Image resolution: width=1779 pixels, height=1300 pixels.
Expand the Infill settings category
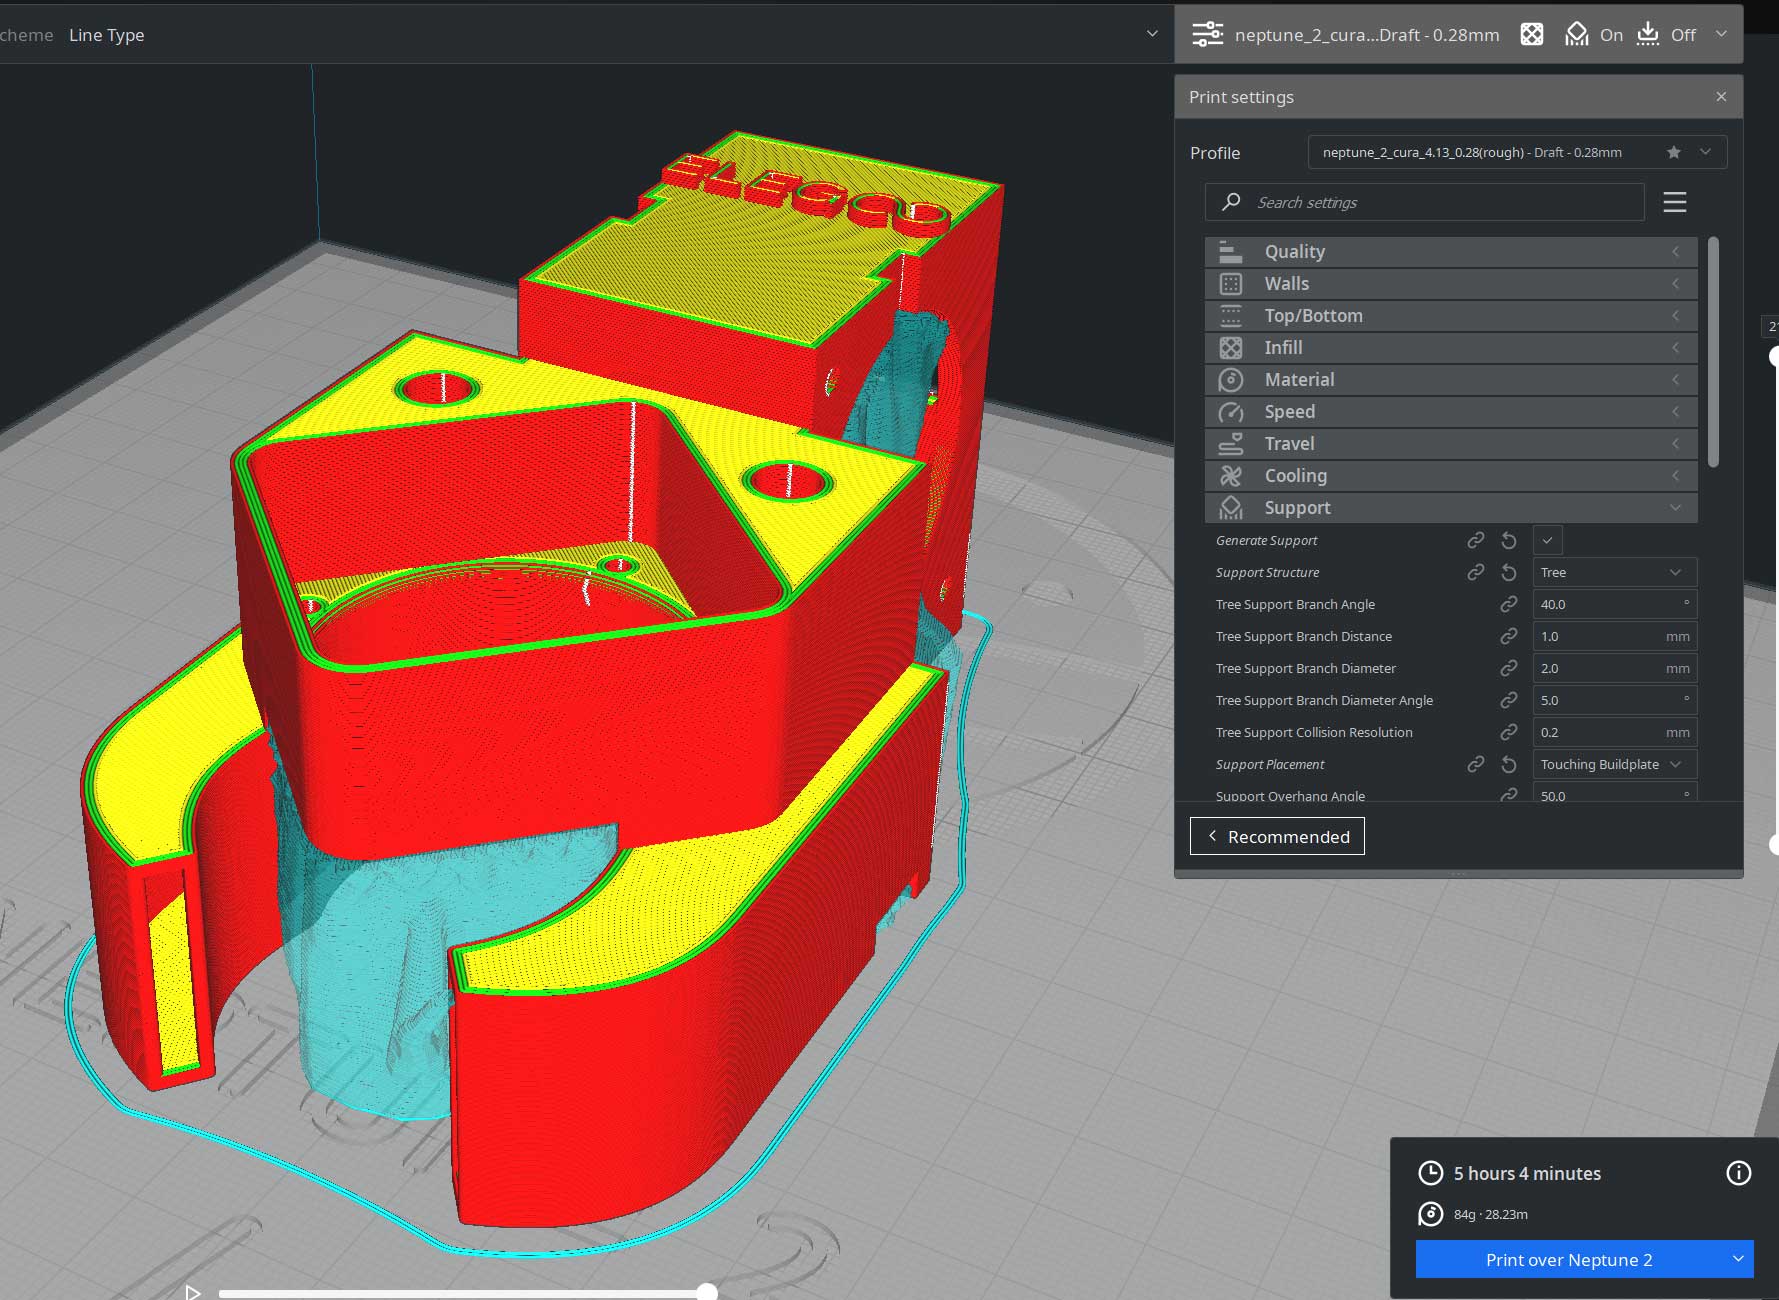tap(1451, 348)
